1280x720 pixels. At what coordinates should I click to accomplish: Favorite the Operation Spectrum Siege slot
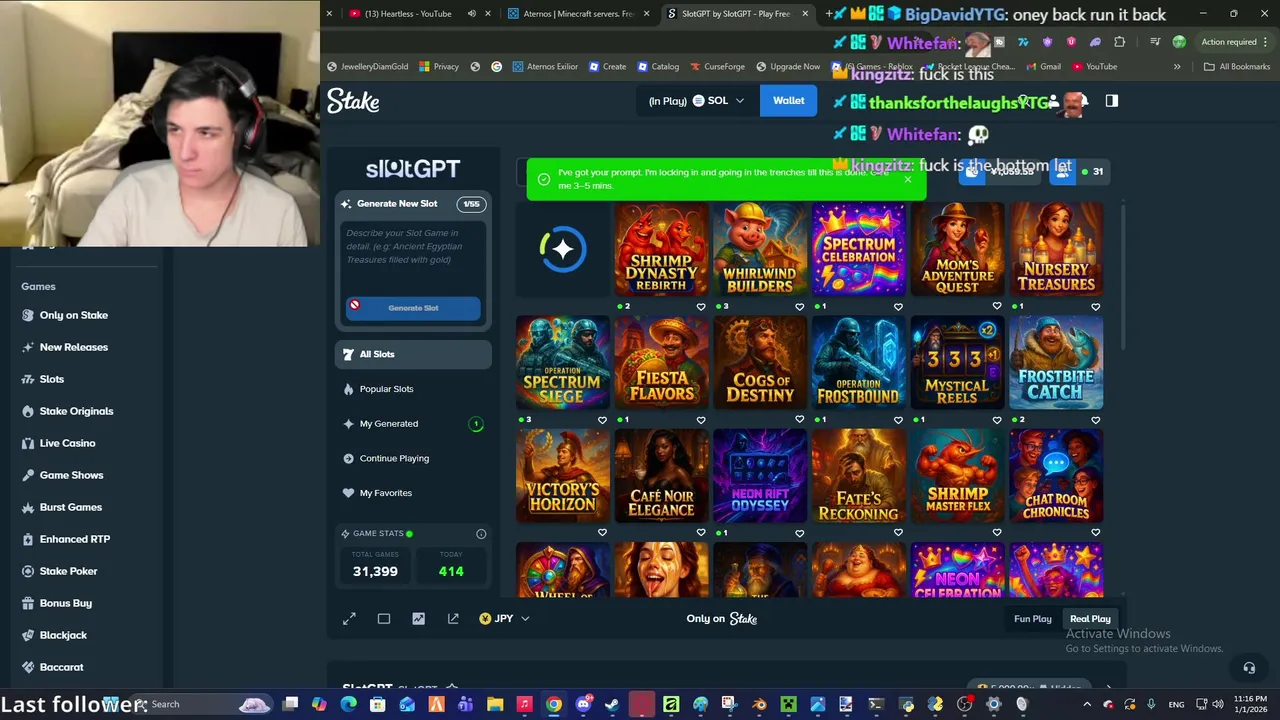tap(602, 420)
